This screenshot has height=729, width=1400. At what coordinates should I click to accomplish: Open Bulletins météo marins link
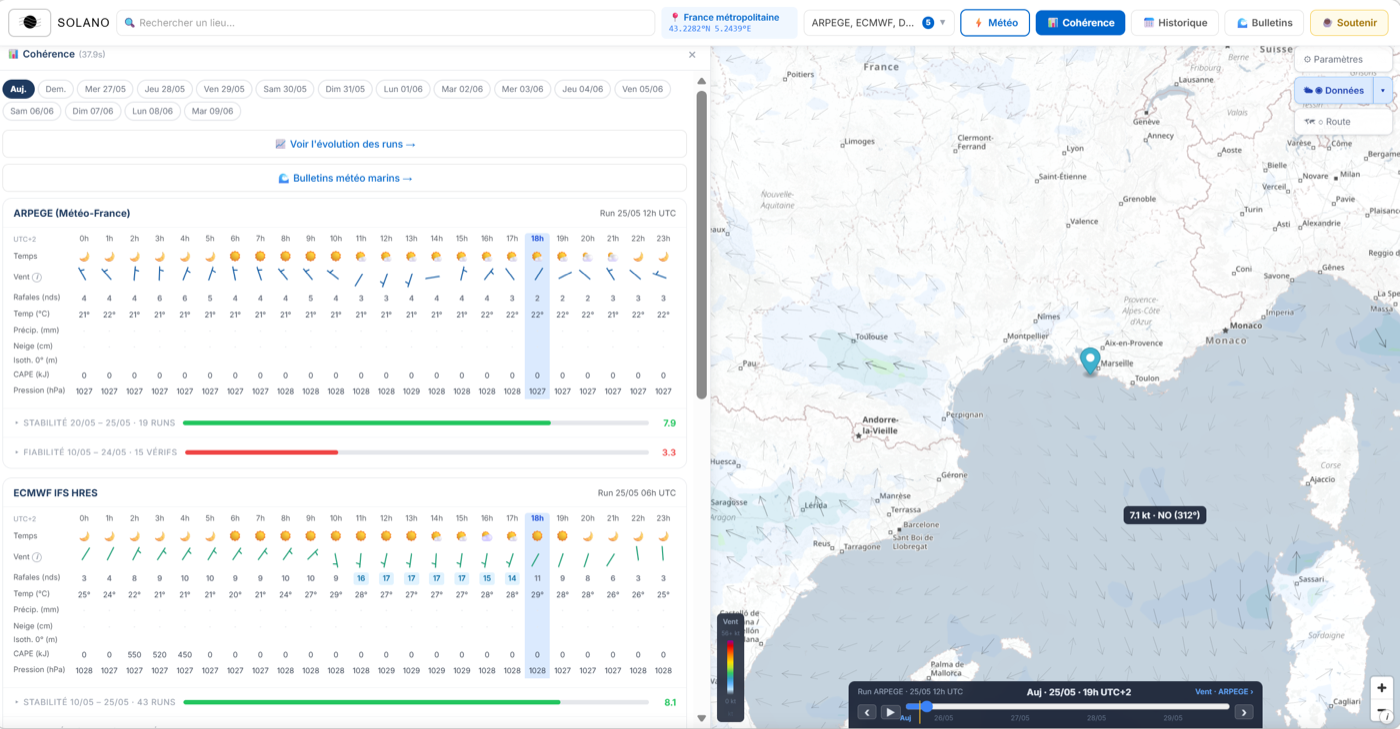tap(345, 178)
